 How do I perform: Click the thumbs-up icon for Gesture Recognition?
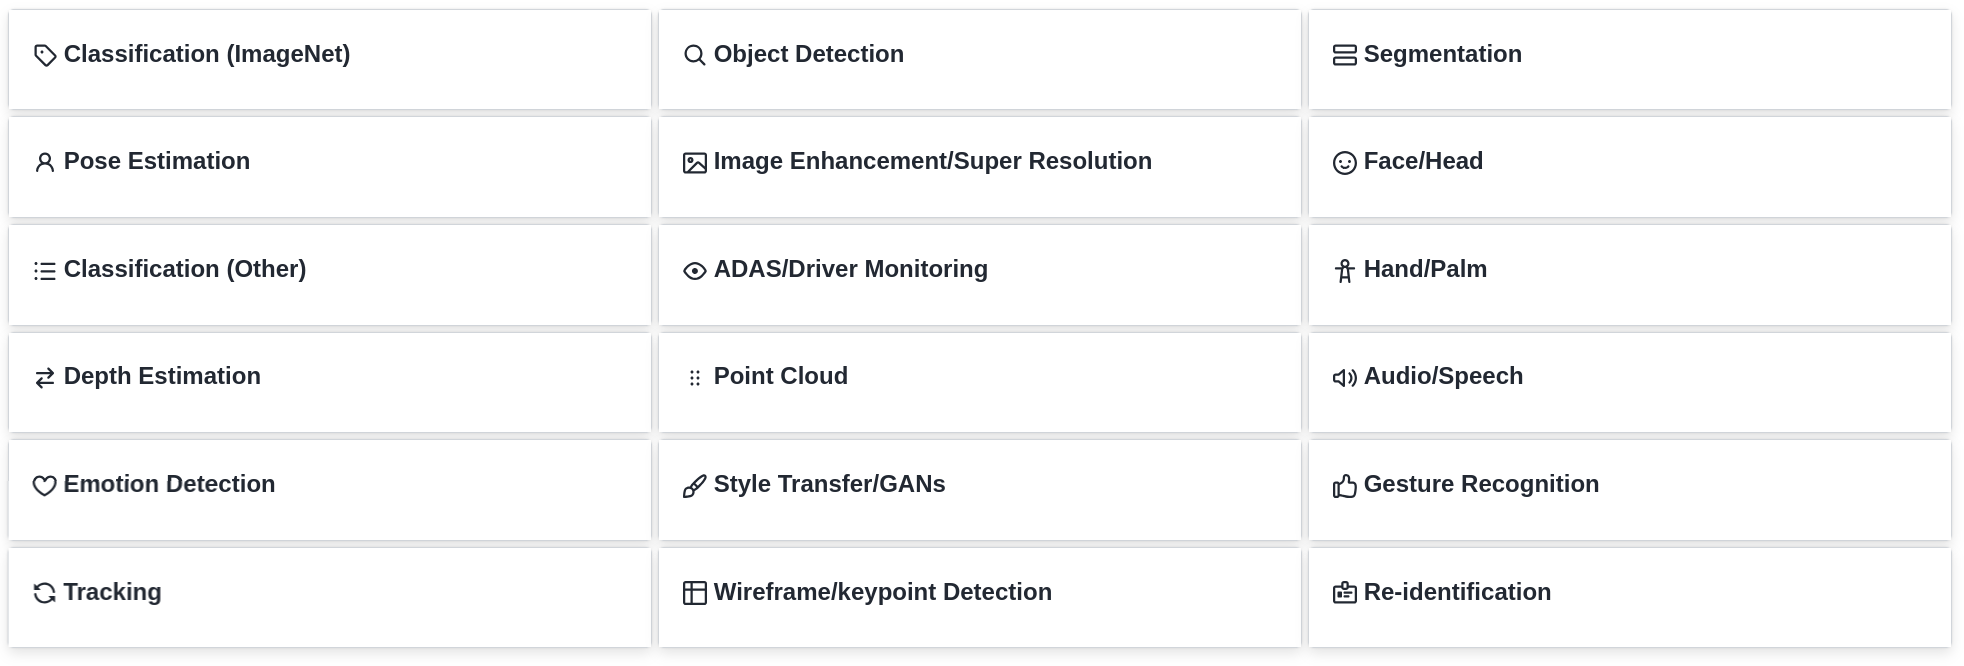click(1344, 486)
